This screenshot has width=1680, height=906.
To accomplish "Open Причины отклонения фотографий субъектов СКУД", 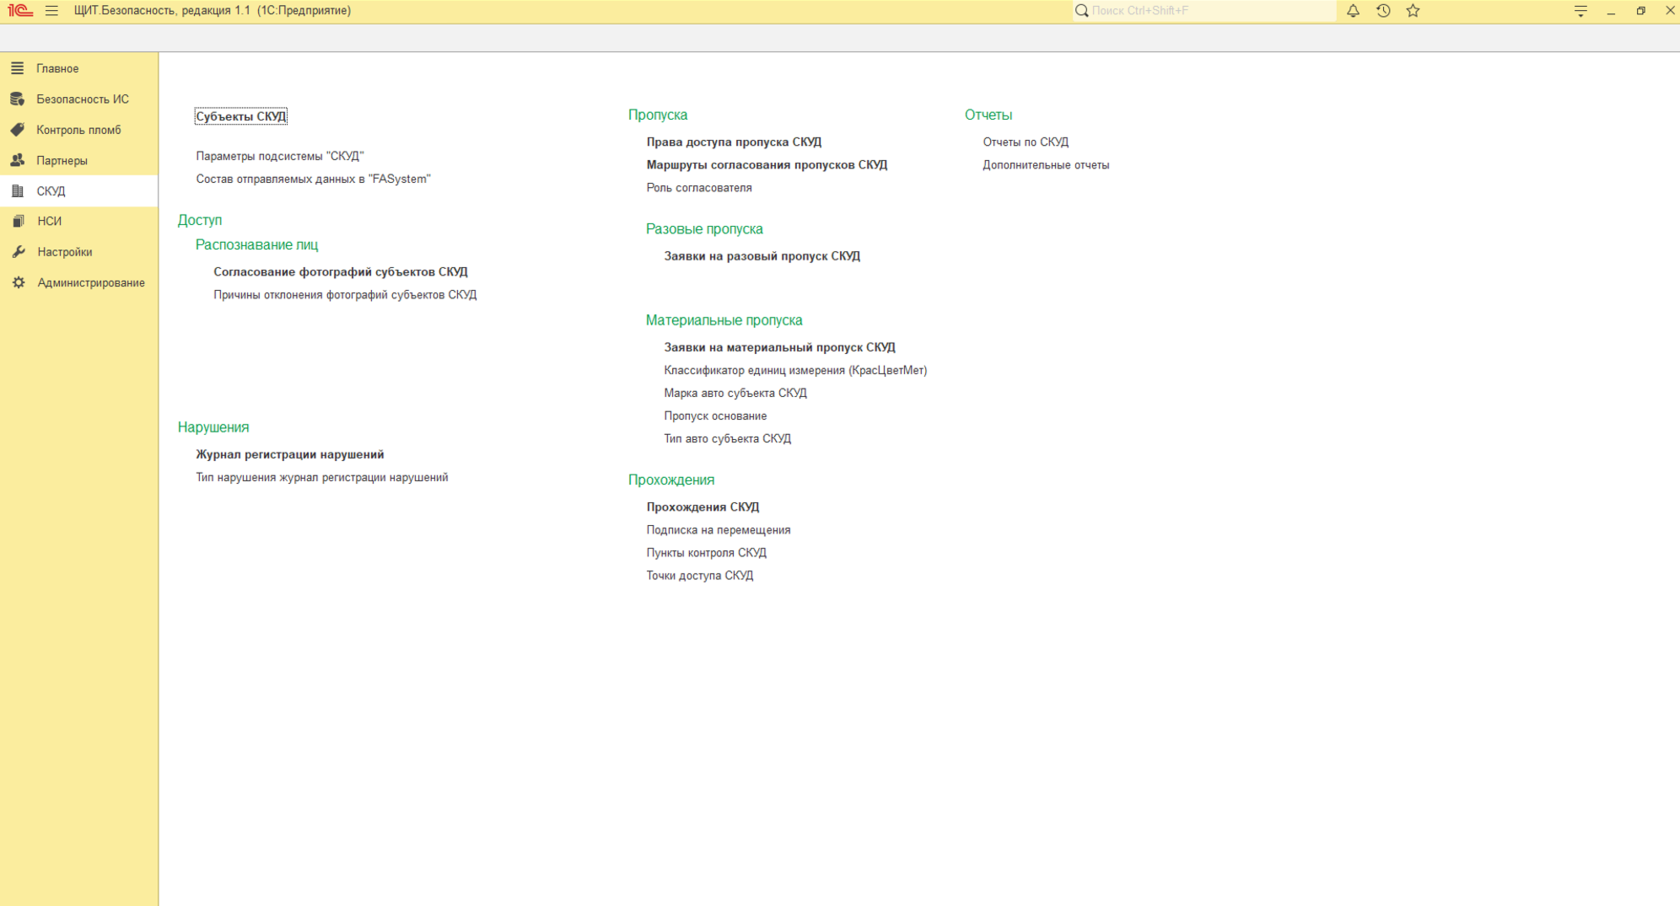I will tap(345, 295).
